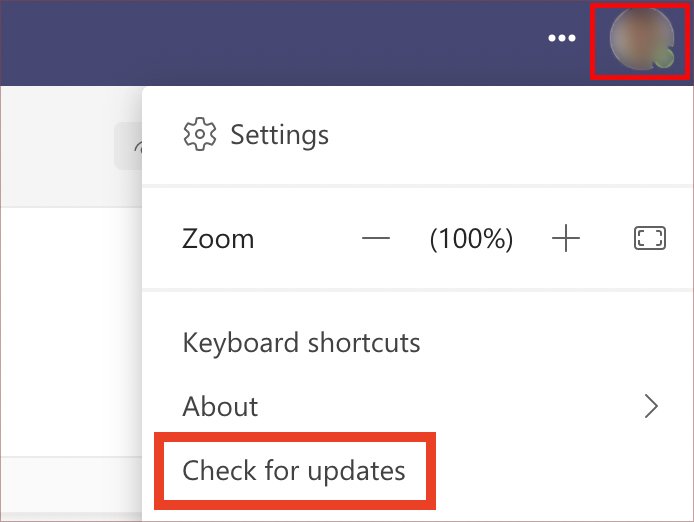Click the gray strip below the content pane
The image size is (694, 522).
coord(71,485)
